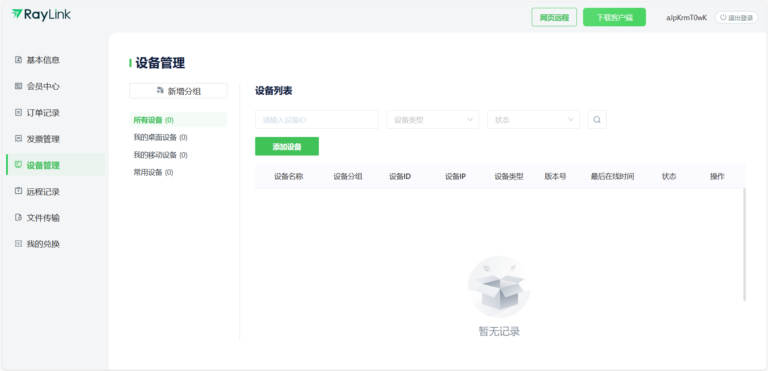Click the 设备ID column header

(x=400, y=176)
